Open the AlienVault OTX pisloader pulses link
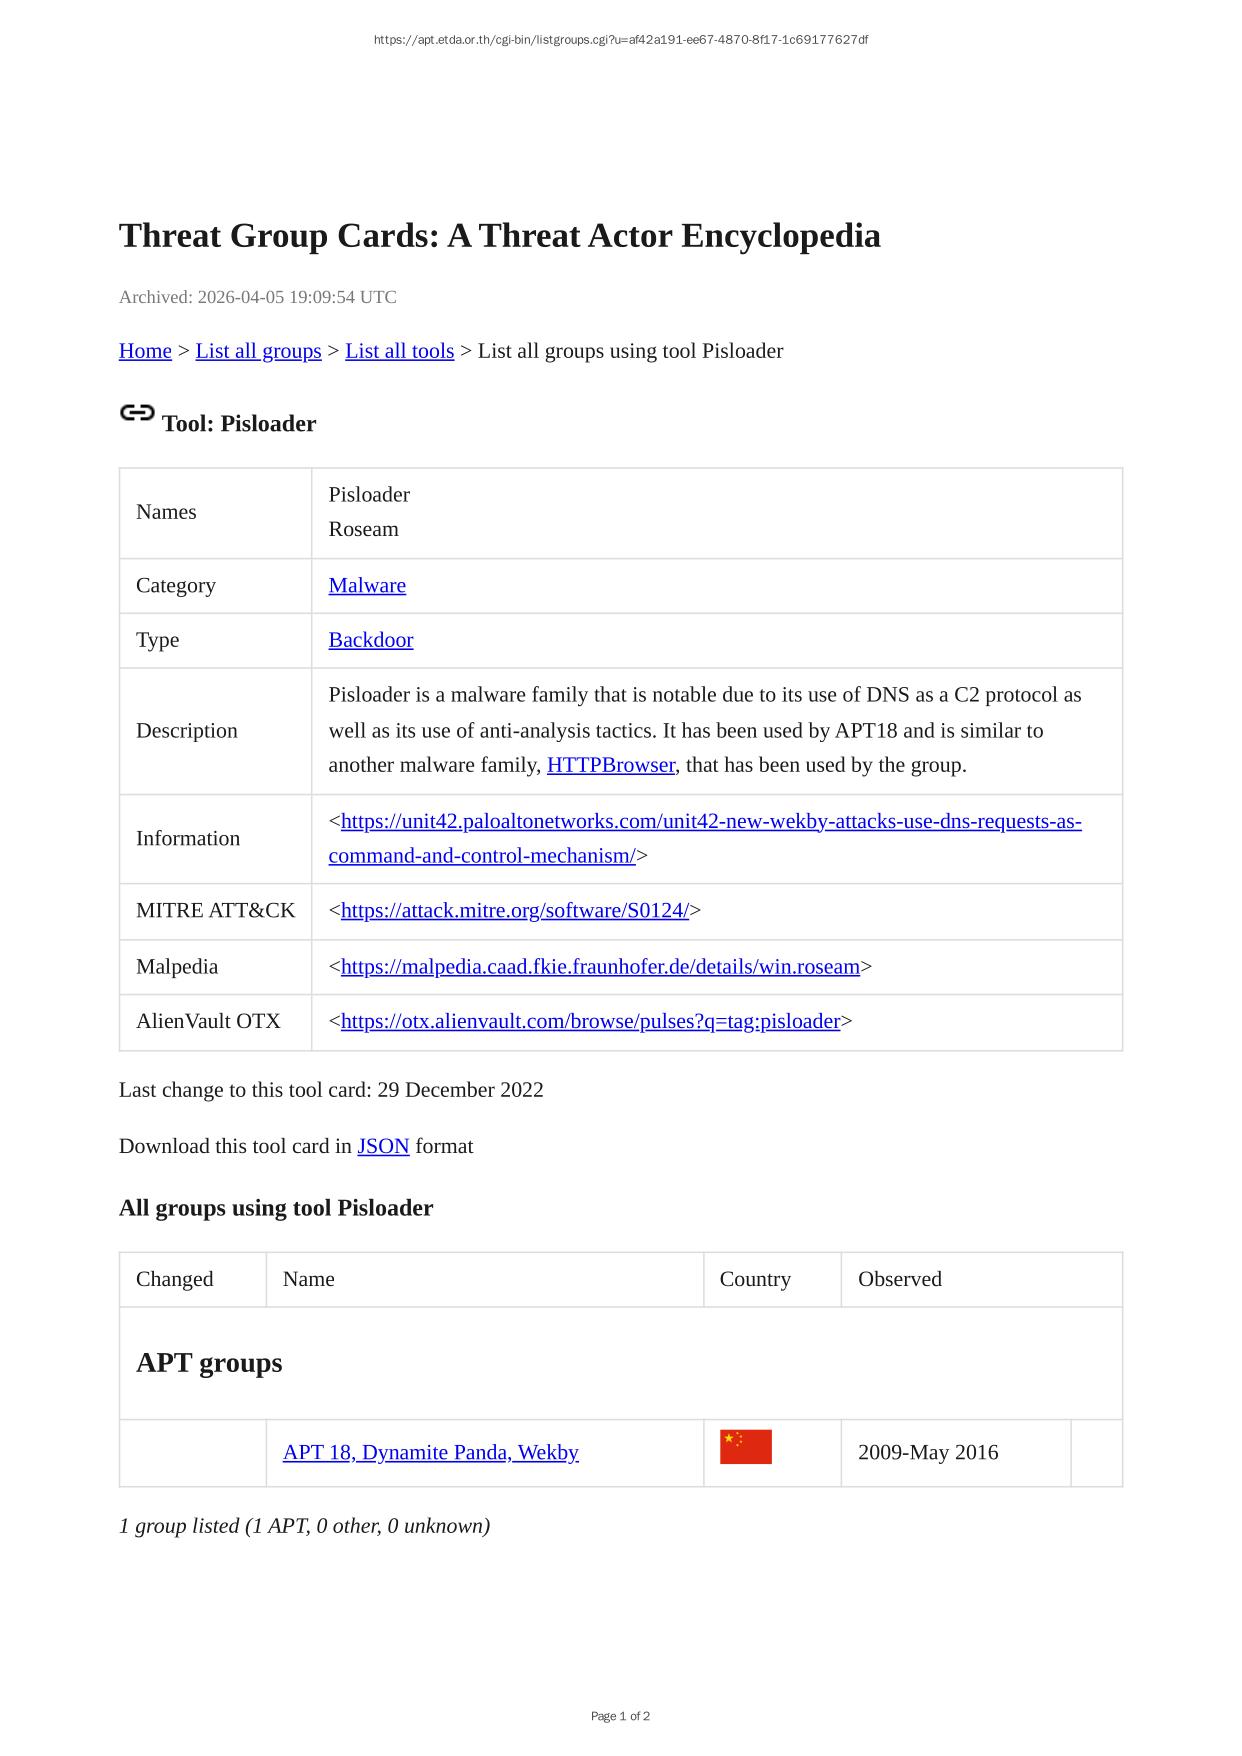Screen dimensions: 1242x1756 click(x=590, y=1022)
